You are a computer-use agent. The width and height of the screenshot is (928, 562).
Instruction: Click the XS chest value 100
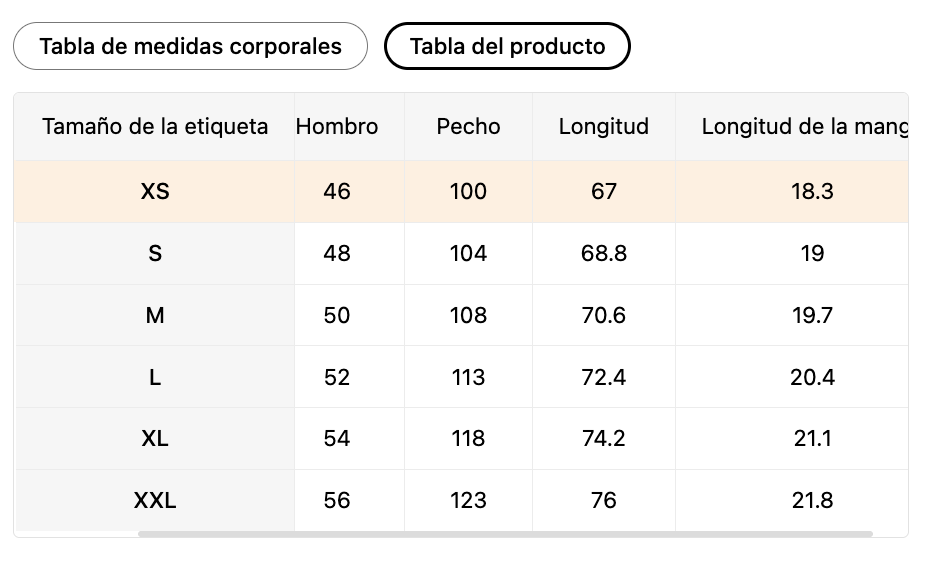click(x=468, y=191)
